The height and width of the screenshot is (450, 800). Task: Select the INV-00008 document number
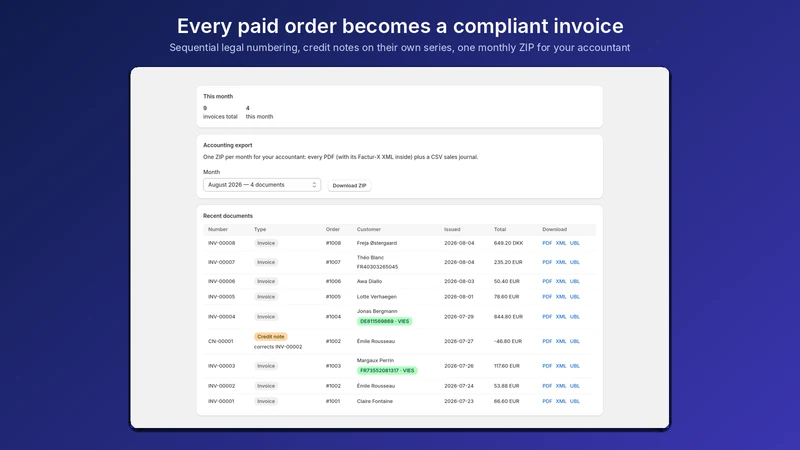click(221, 243)
